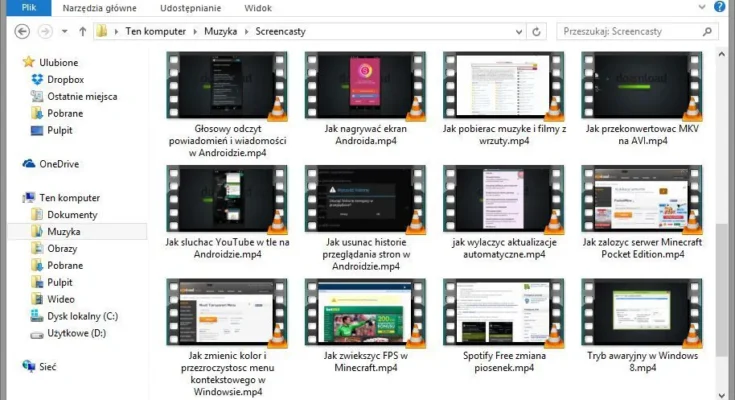This screenshot has width=735, height=400.
Task: Open Help with the question mark icon
Action: 720,7
